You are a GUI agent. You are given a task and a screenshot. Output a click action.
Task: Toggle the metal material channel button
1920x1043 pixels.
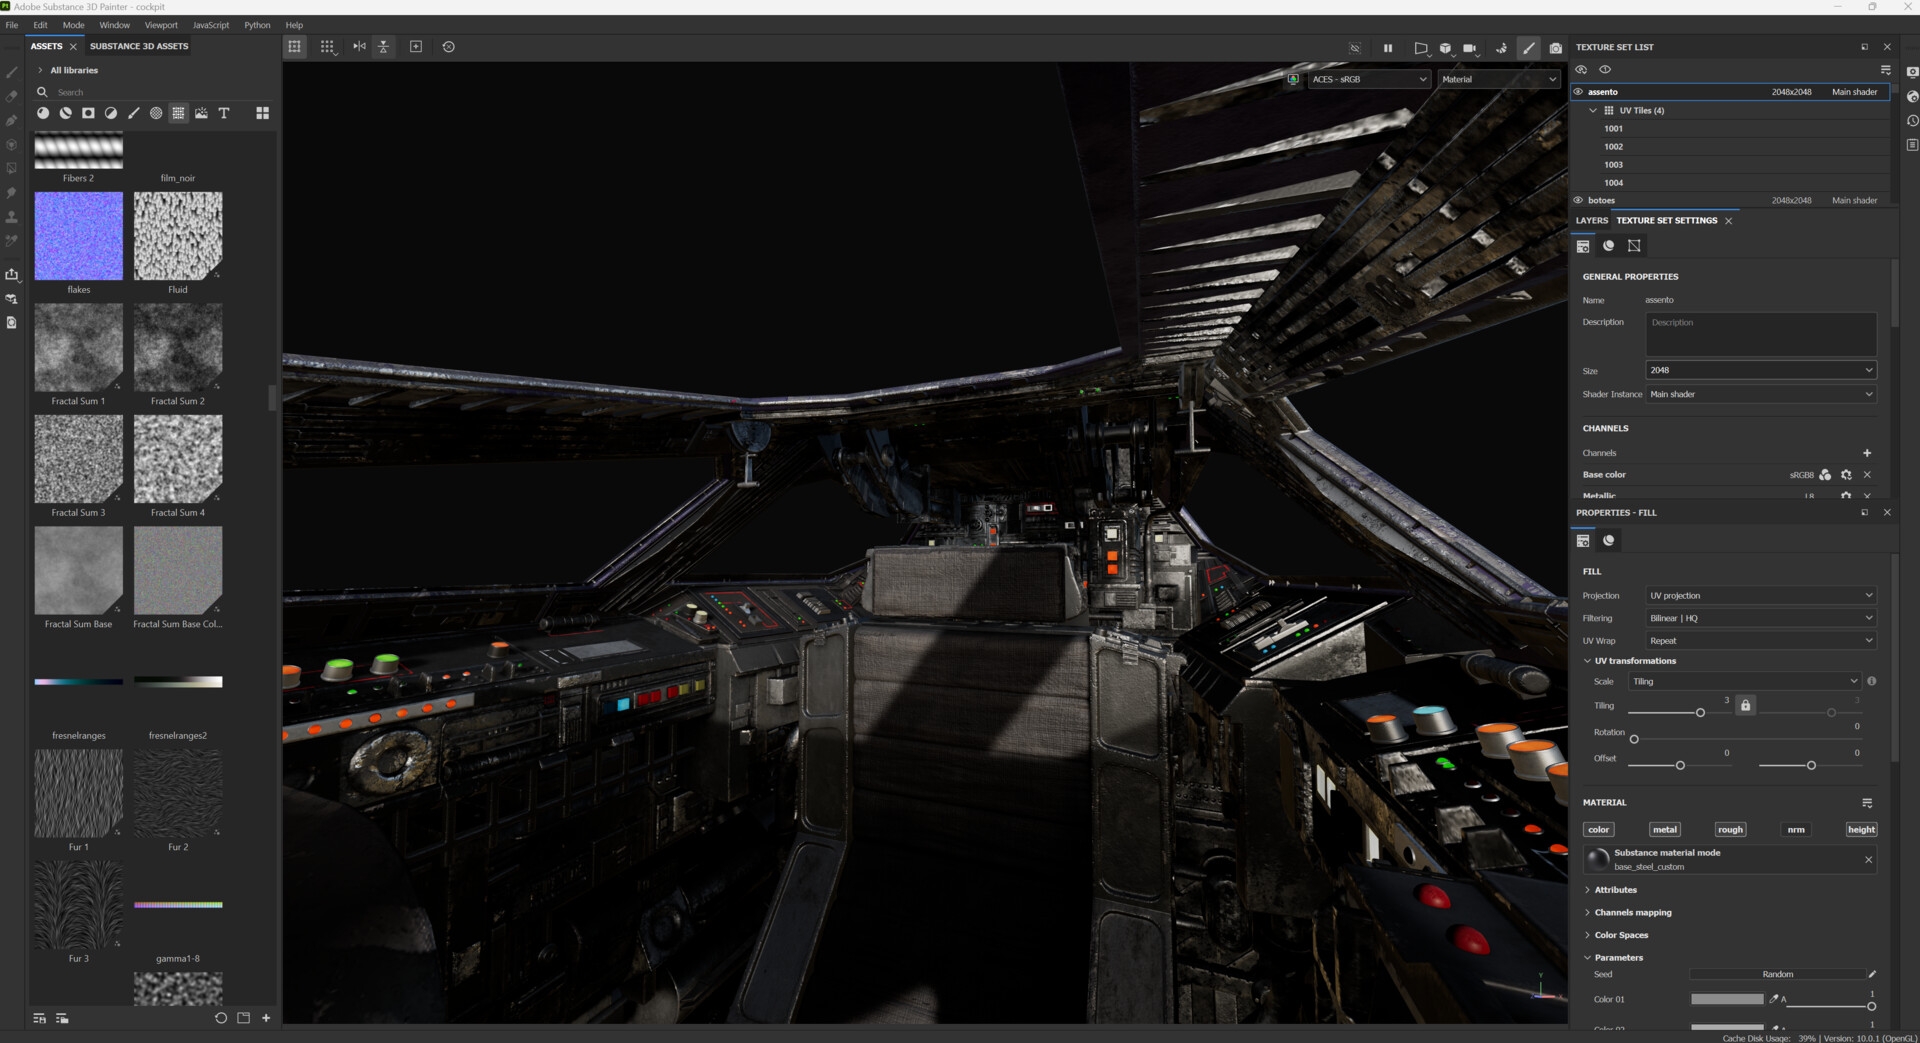point(1665,829)
